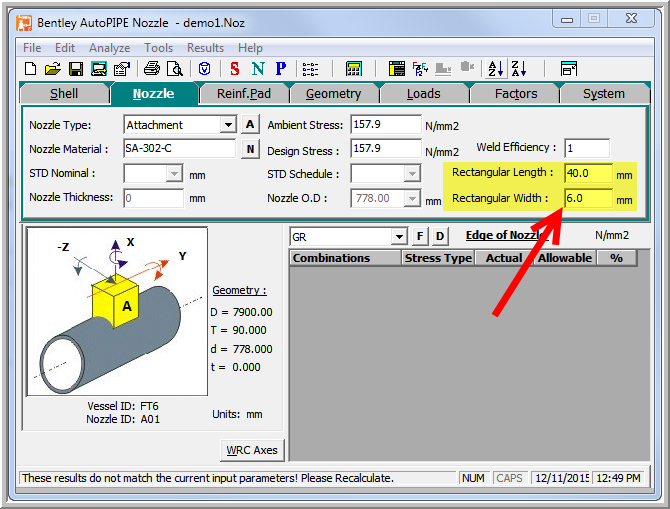Open the properties clipboard icon
The width and height of the screenshot is (670, 509).
point(122,68)
